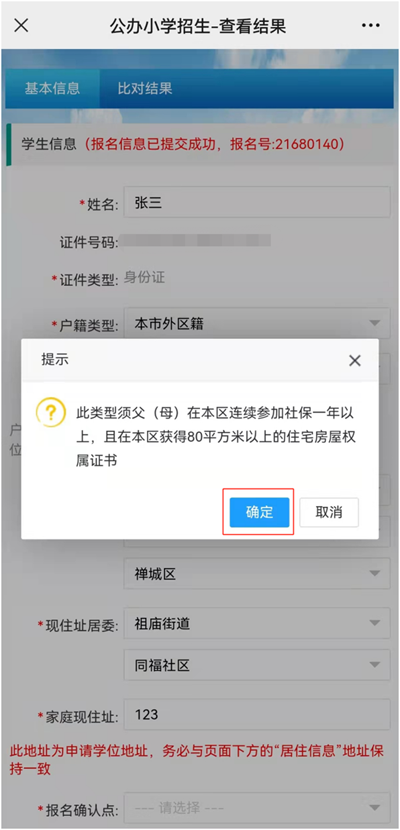This screenshot has height=830, width=400.
Task: Open the three-dot more options menu
Action: pos(370,25)
